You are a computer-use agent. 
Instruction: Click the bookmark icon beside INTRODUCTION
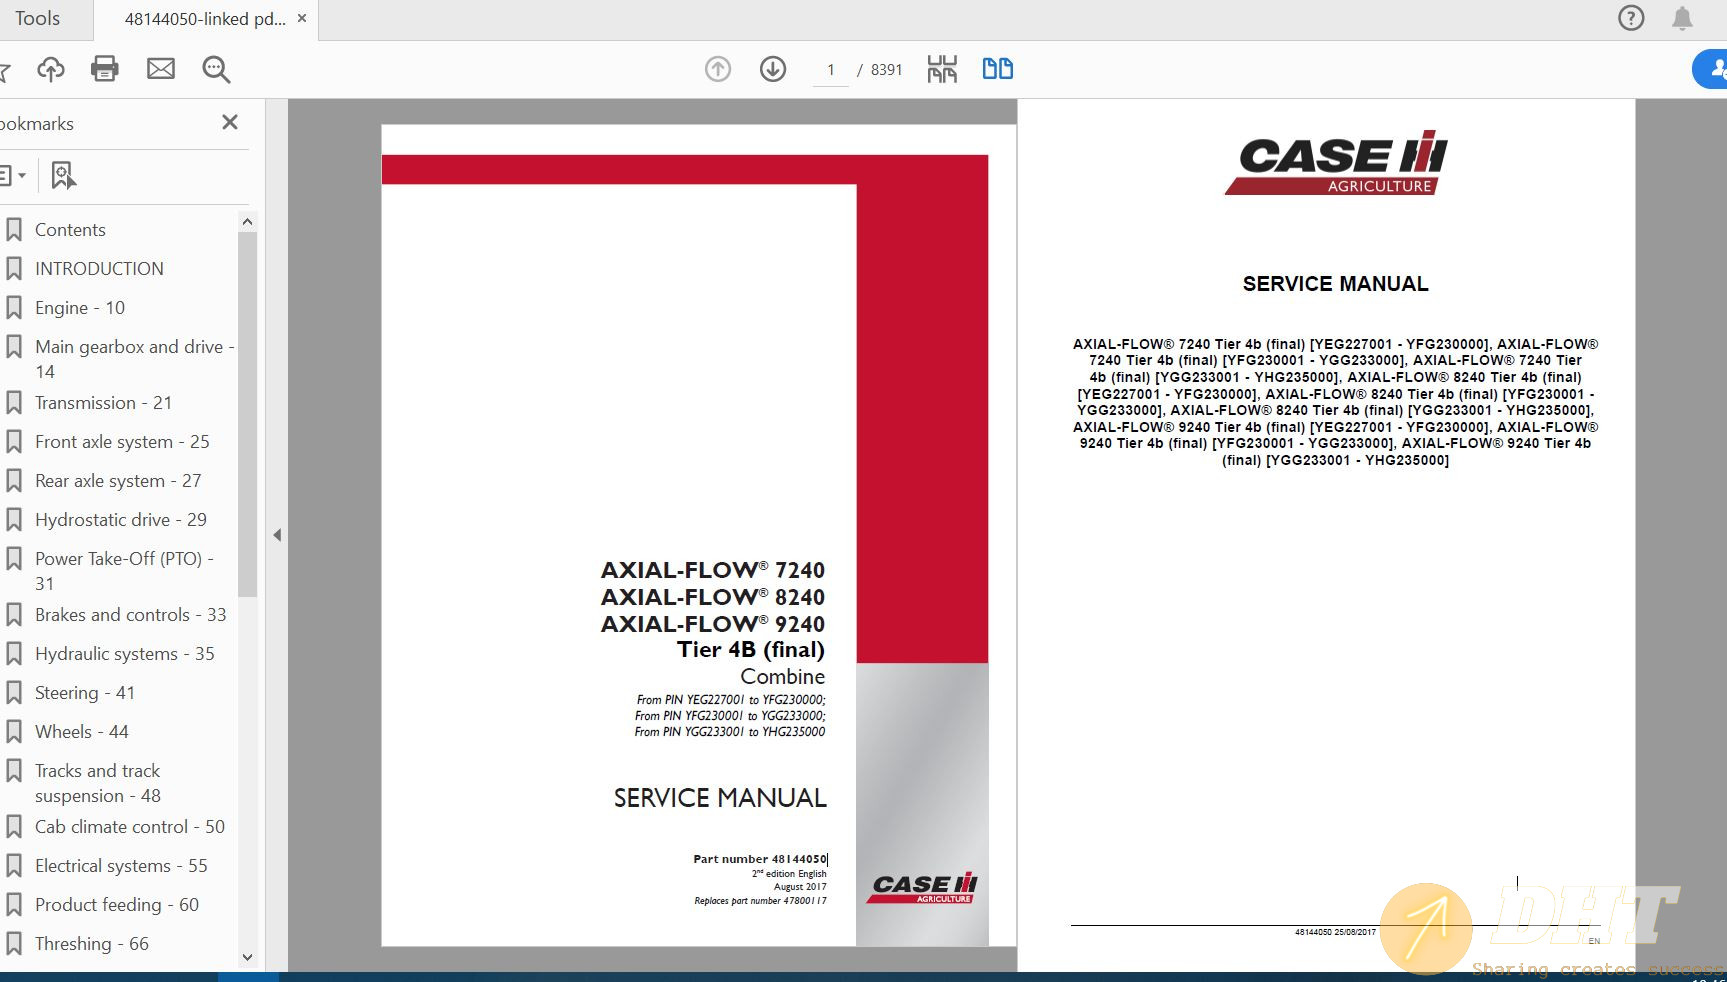click(x=14, y=269)
